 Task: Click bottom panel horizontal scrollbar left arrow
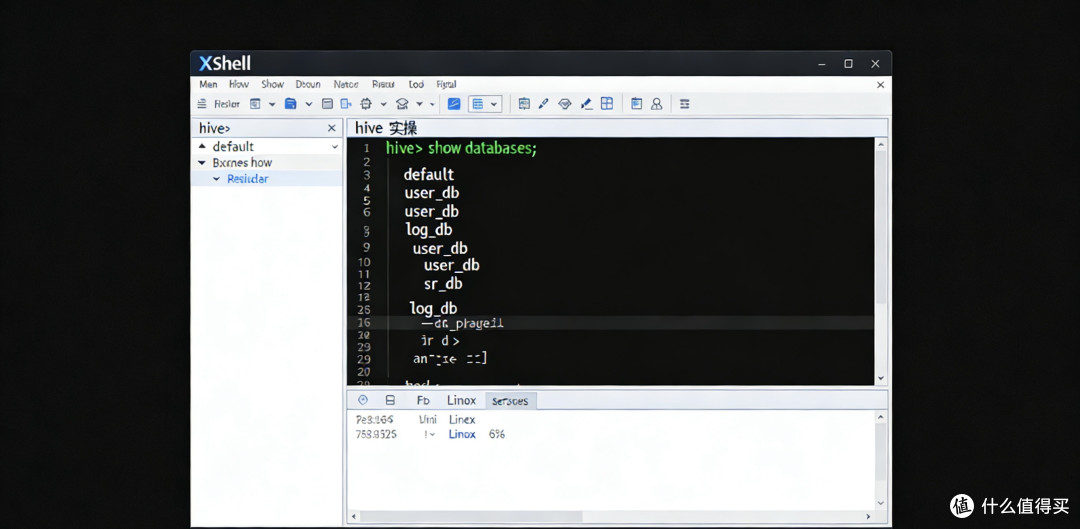pyautogui.click(x=353, y=517)
